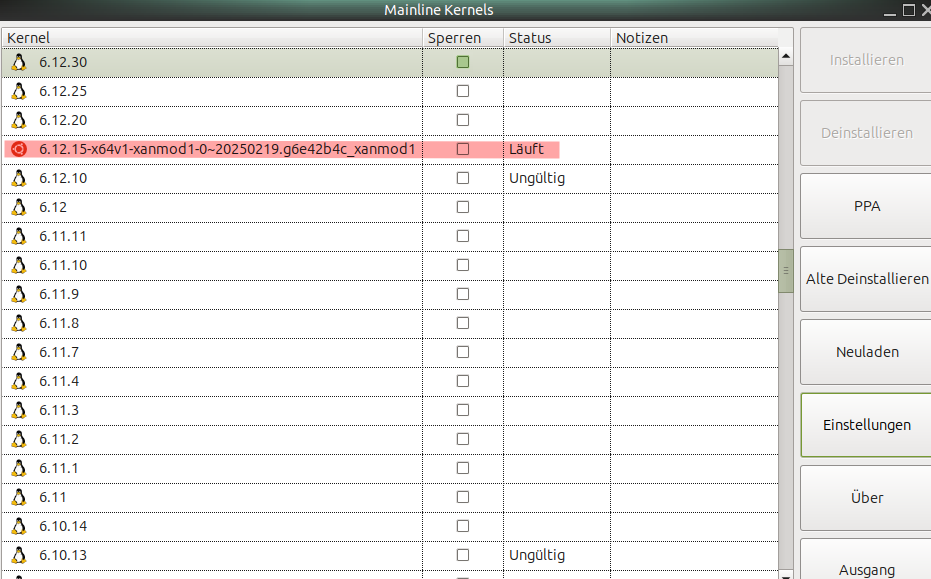Image resolution: width=931 pixels, height=579 pixels.
Task: Click the penguin icon for kernel 6.11.7
Action: [19, 353]
